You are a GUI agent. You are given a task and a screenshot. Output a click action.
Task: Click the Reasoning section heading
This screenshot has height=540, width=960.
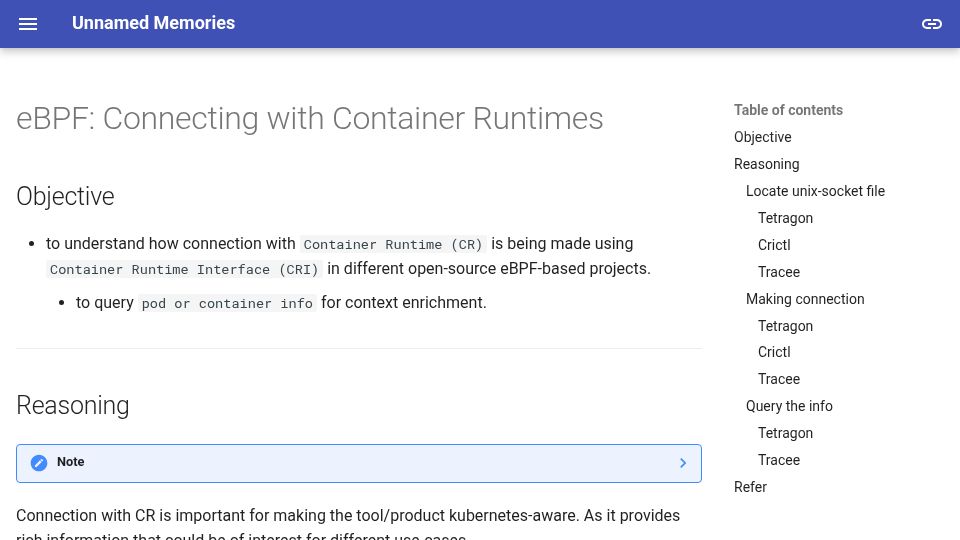point(72,405)
